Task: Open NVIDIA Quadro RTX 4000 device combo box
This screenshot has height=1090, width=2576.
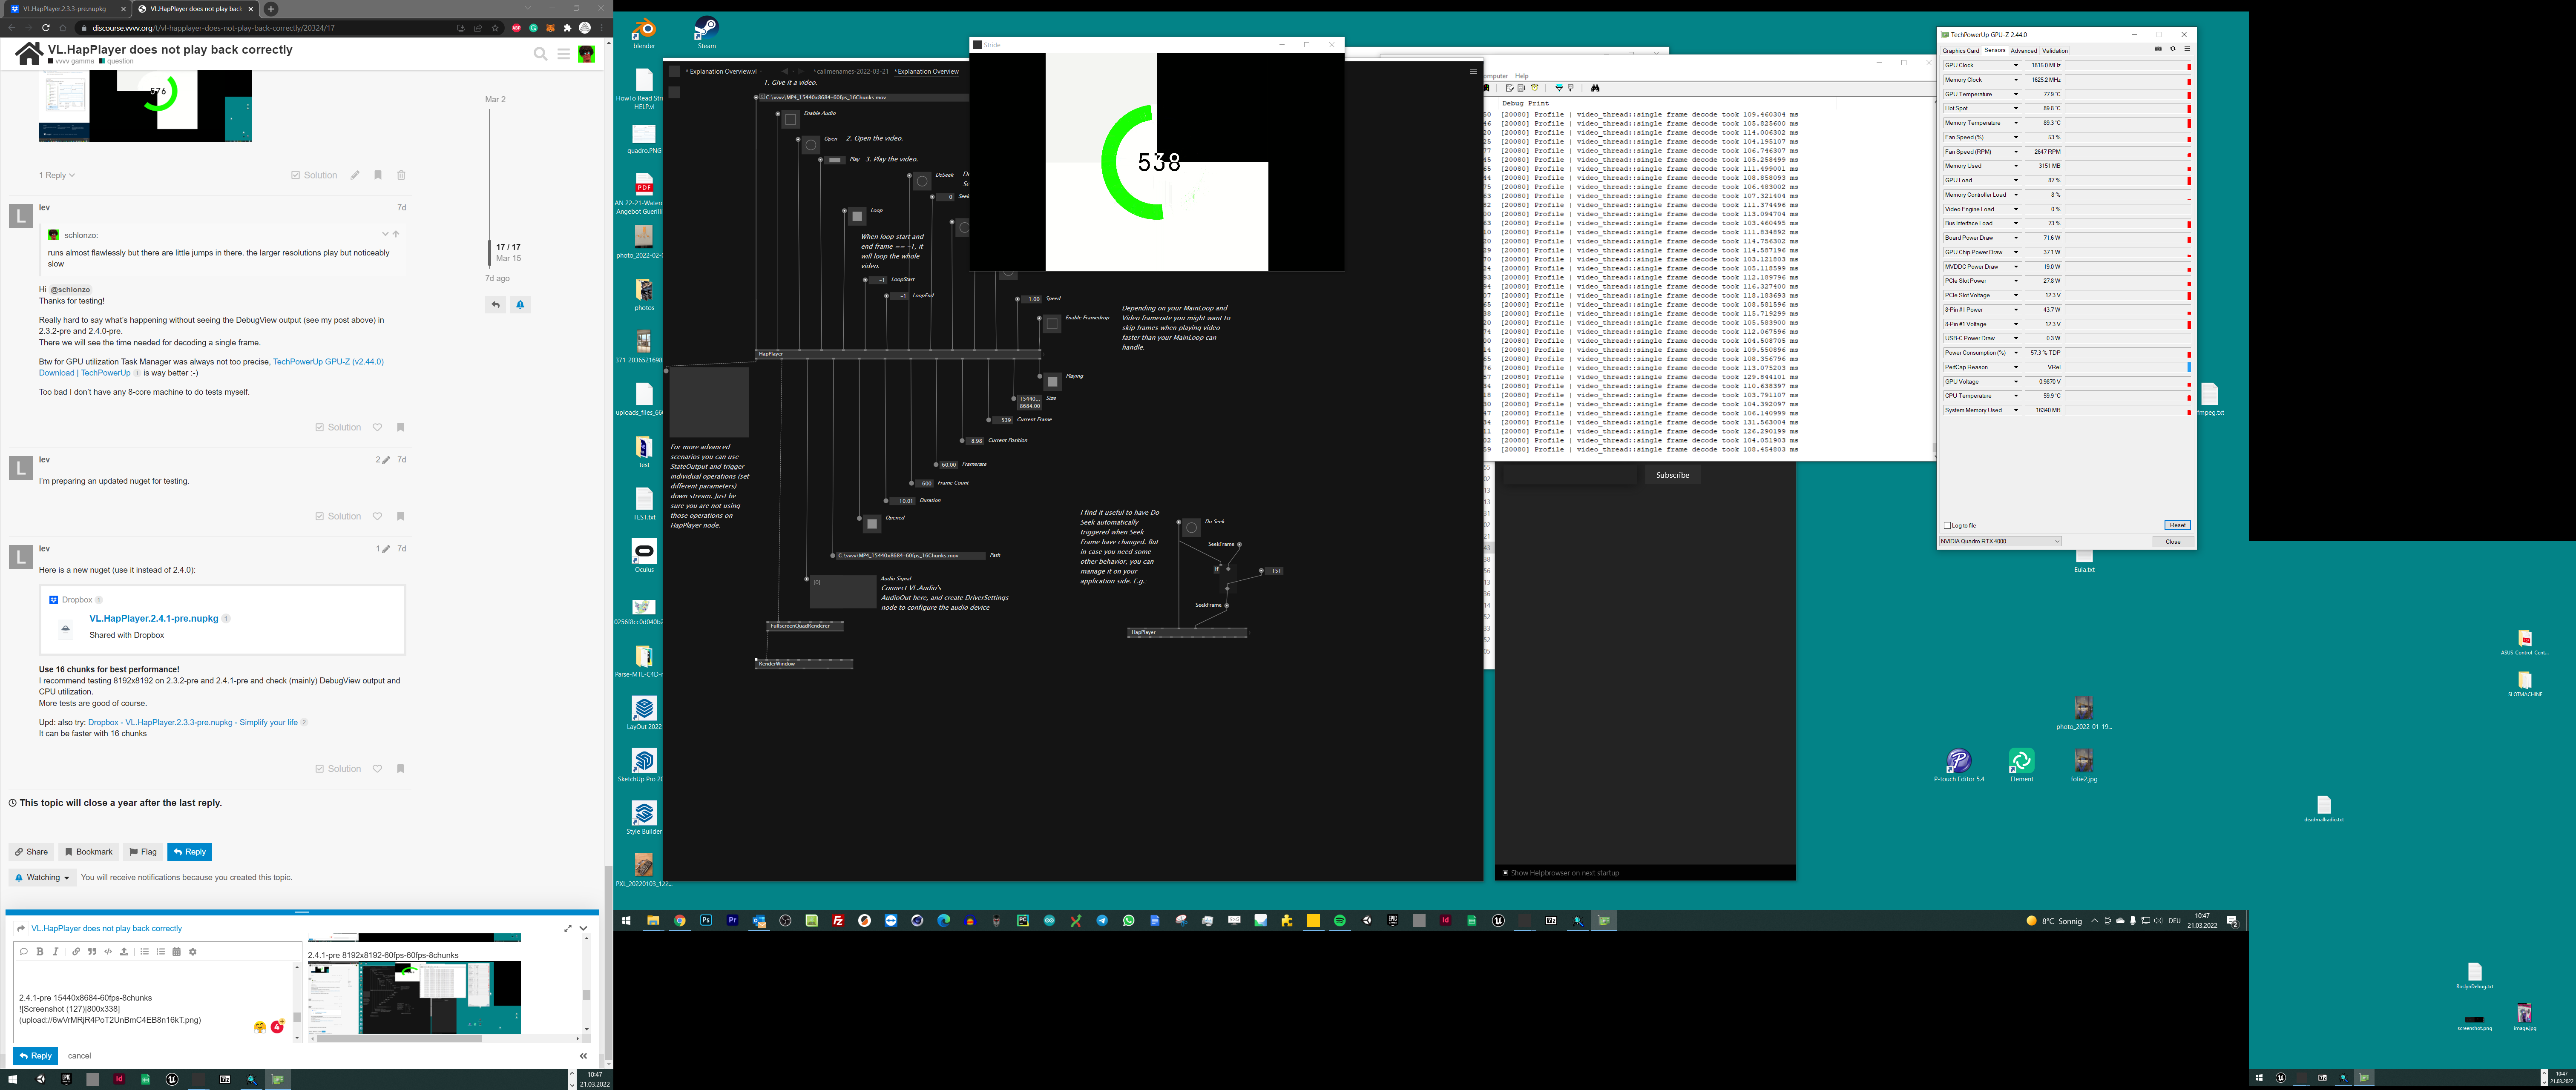Action: (x=2000, y=541)
